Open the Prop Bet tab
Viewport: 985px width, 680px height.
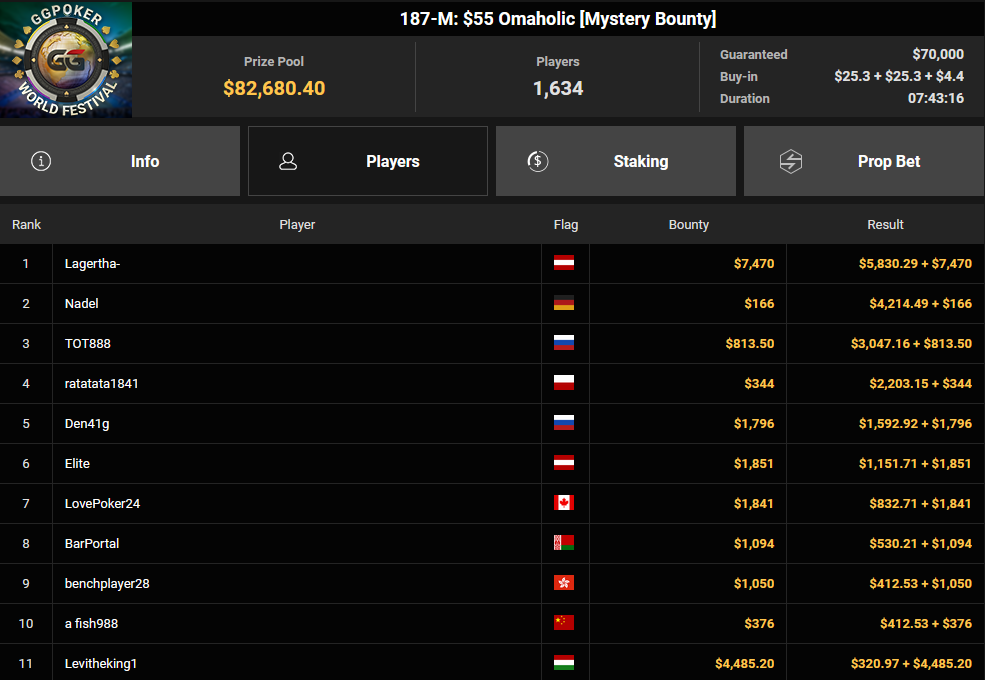click(864, 161)
